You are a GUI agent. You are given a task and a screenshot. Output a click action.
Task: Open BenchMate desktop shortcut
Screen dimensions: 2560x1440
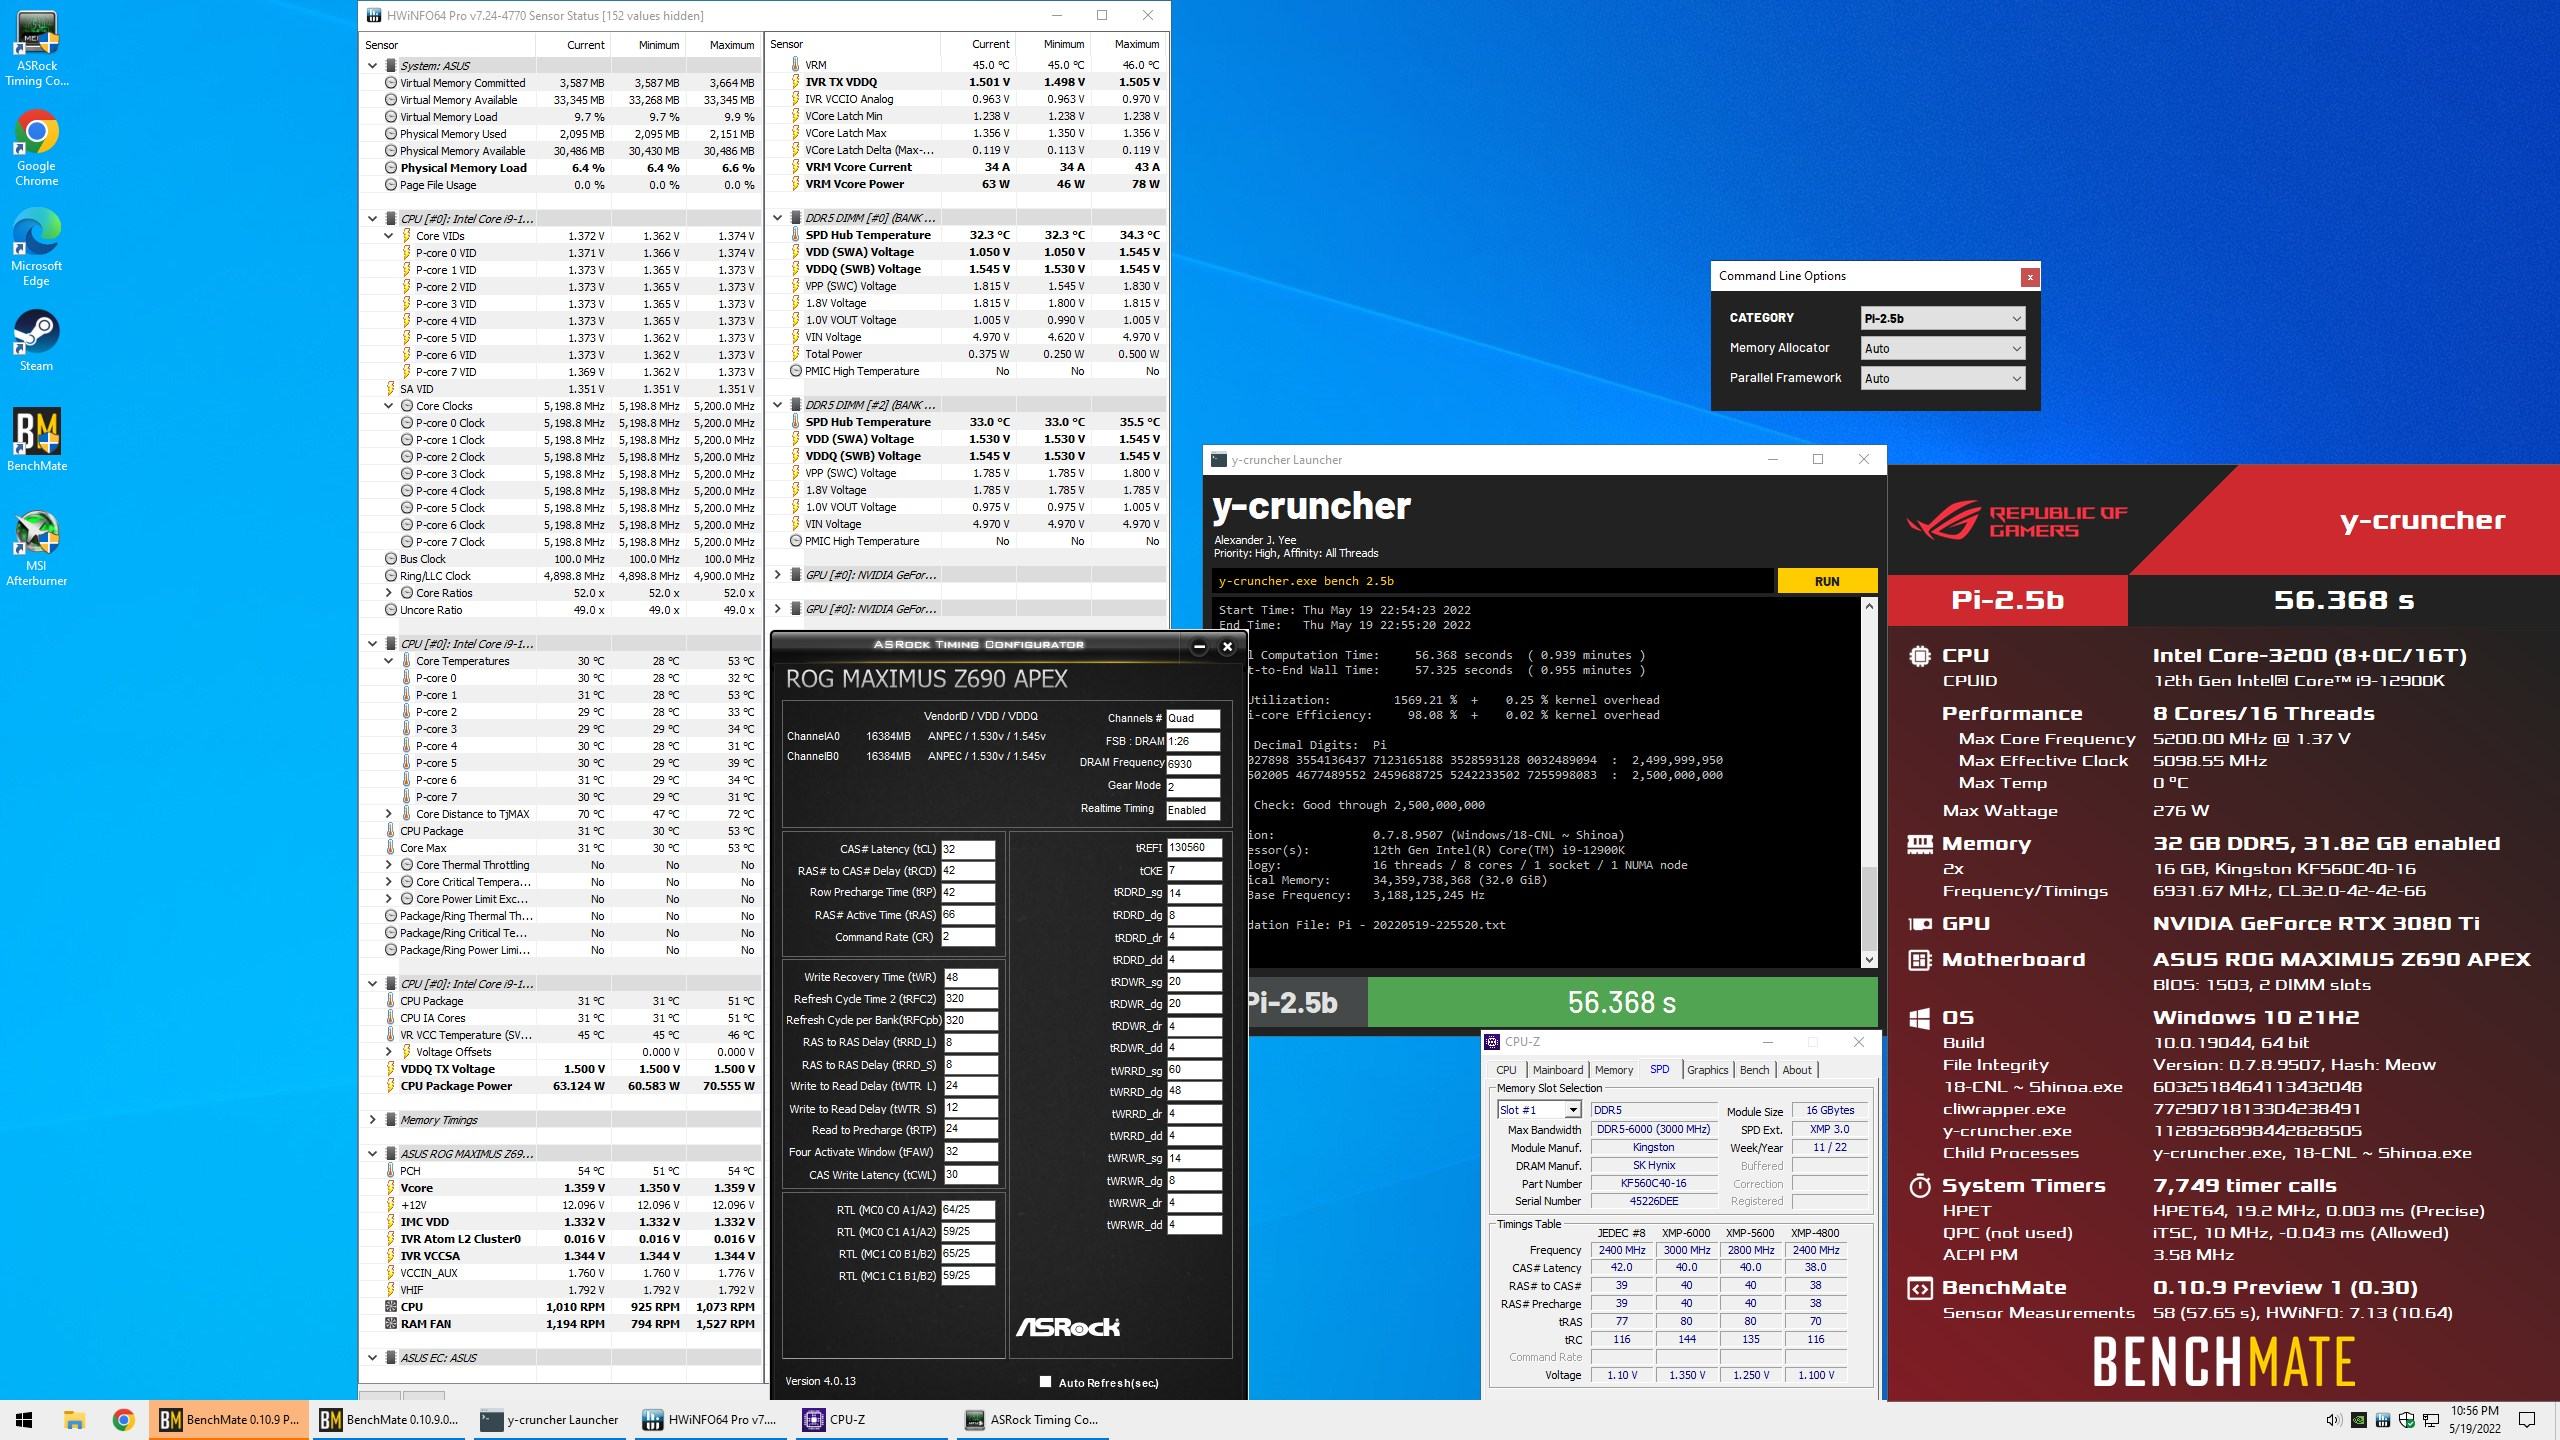37,440
